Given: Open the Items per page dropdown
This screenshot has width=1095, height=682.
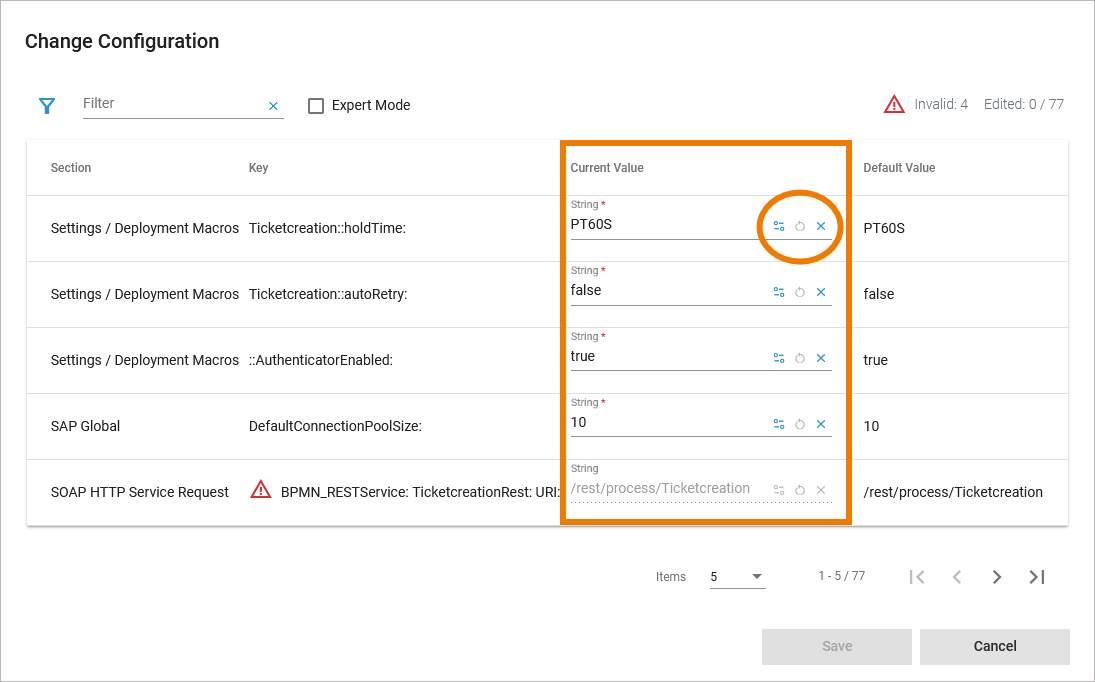Looking at the screenshot, I should [x=737, y=577].
